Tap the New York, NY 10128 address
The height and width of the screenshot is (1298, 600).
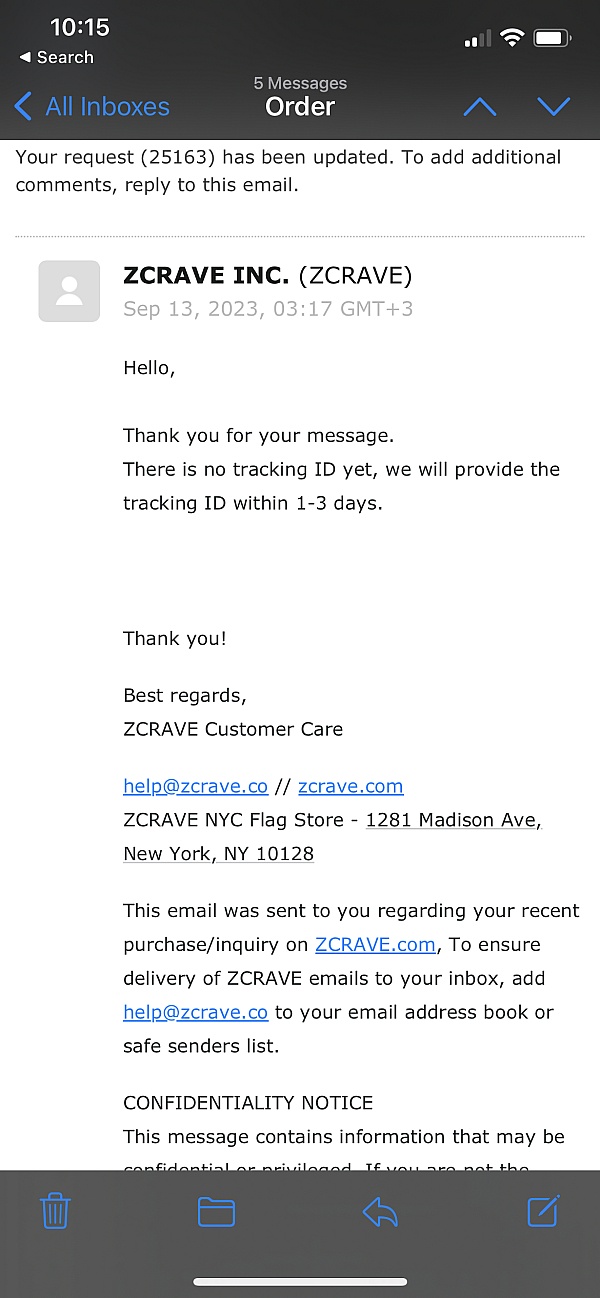219,854
